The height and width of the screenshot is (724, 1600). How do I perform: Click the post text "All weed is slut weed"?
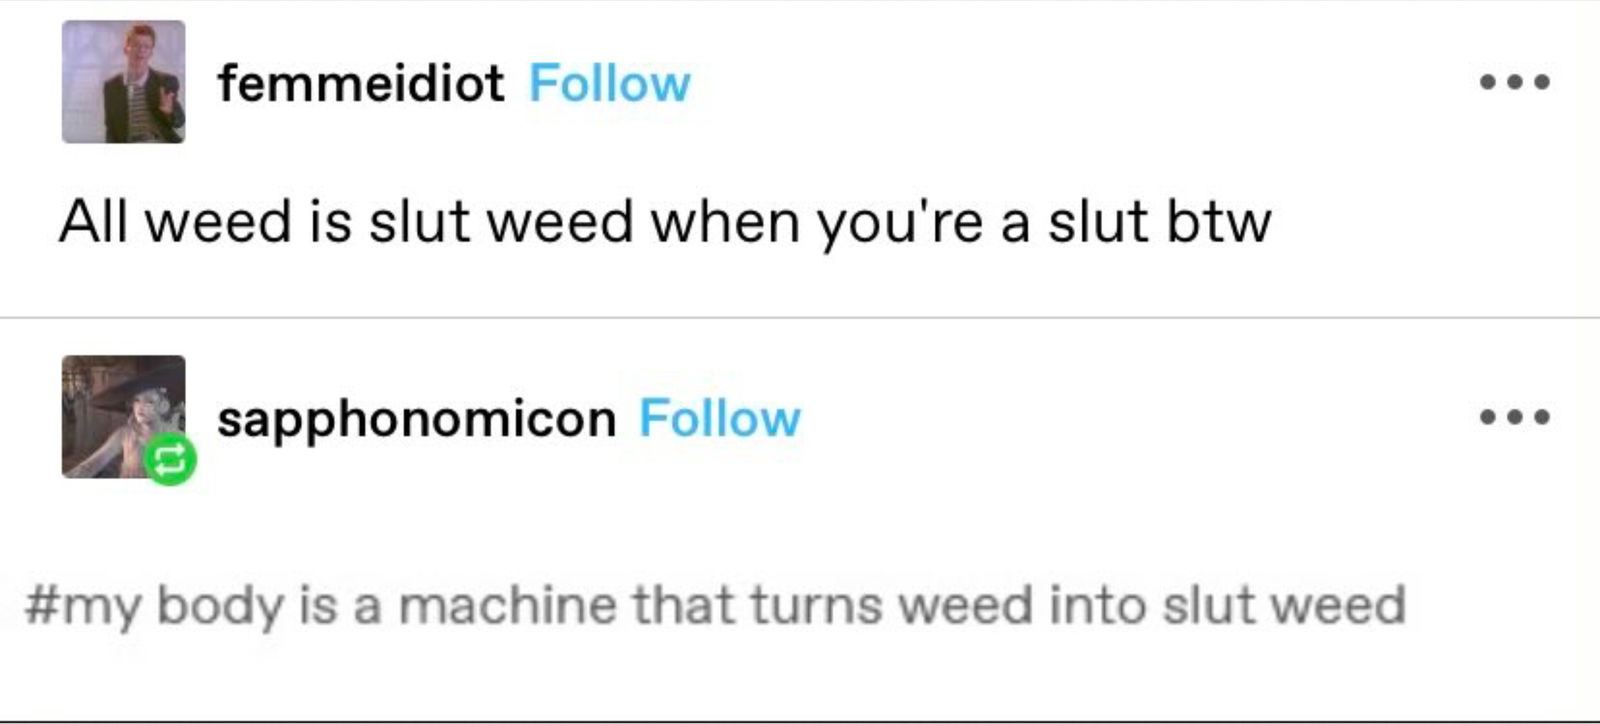click(346, 221)
